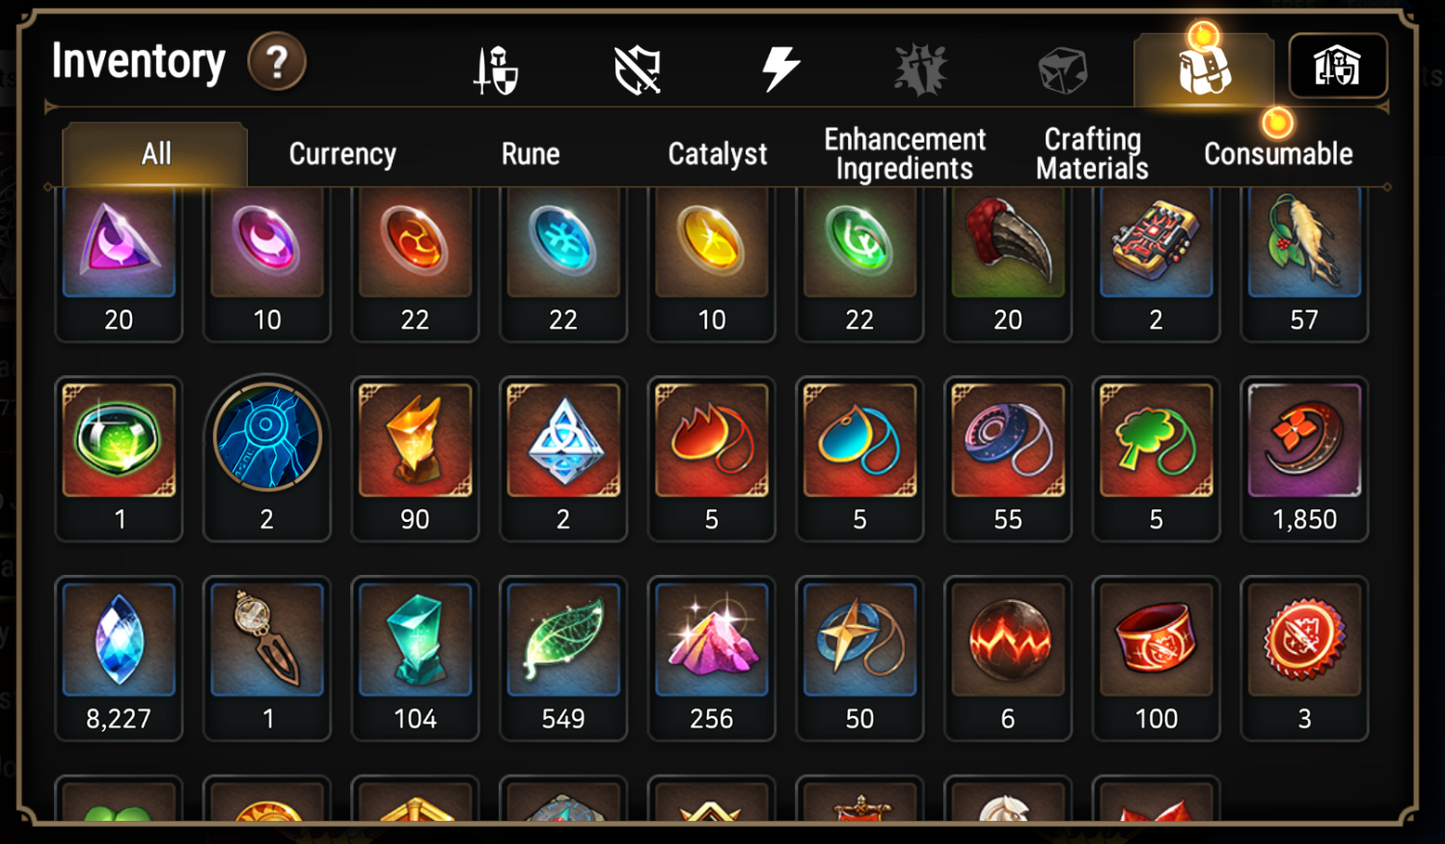Choose the flower ring item with 1,850
Viewport: 1445px width, 844px height.
point(1304,459)
